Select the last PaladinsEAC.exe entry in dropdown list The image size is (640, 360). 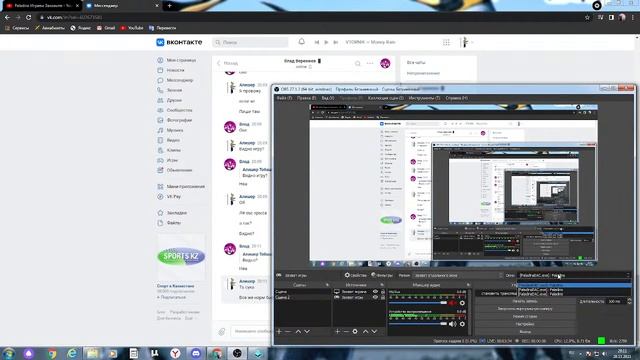[x=575, y=294]
